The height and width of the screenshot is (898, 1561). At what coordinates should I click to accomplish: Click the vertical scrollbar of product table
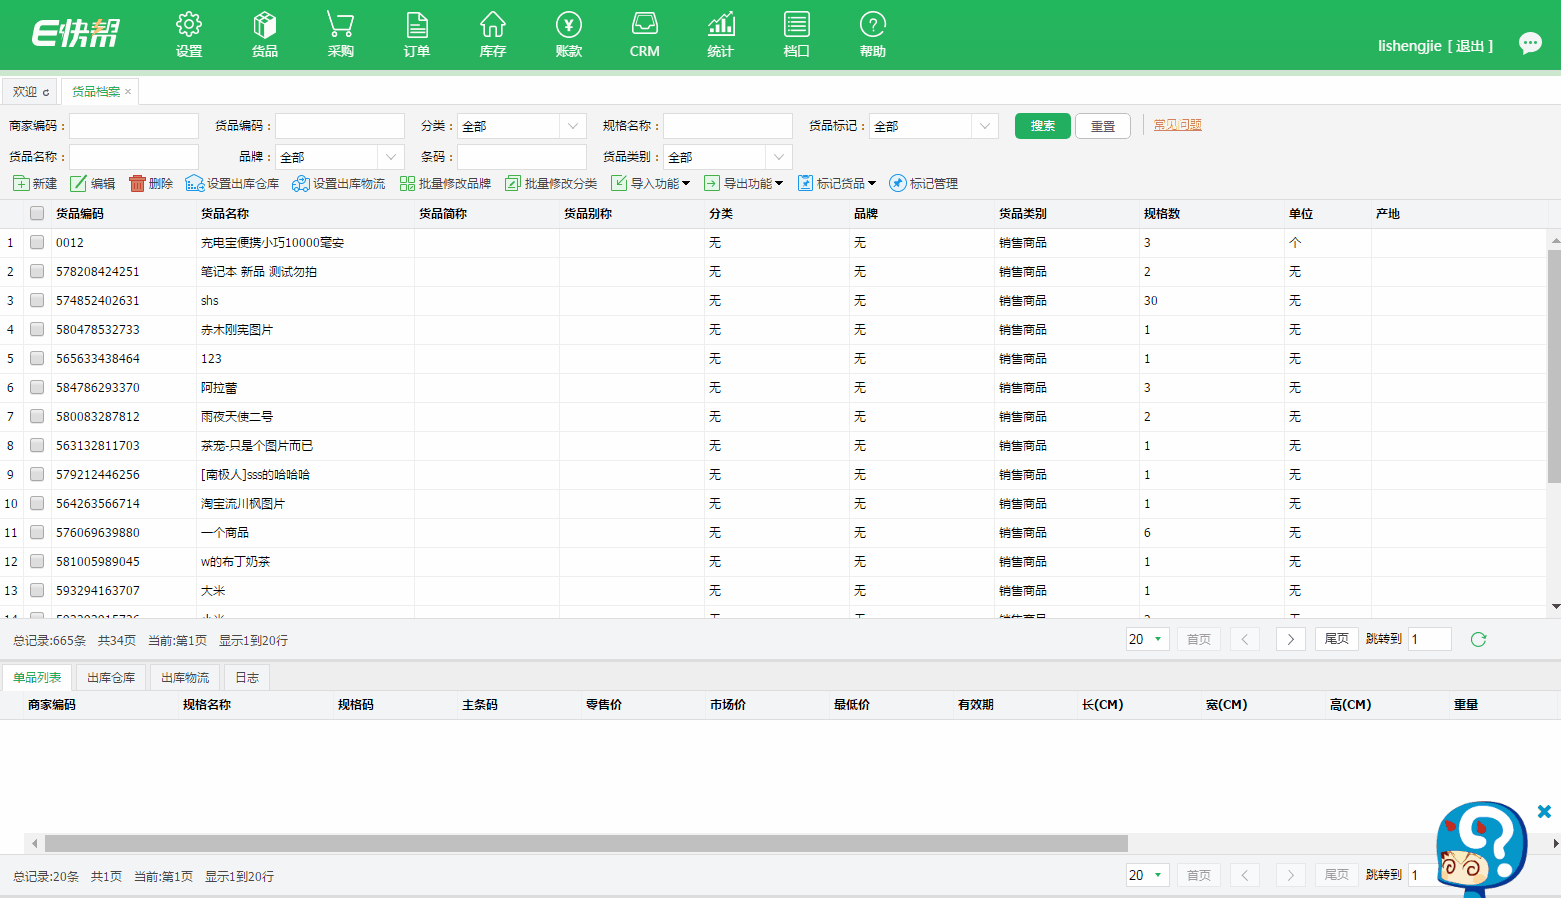pos(1554,366)
